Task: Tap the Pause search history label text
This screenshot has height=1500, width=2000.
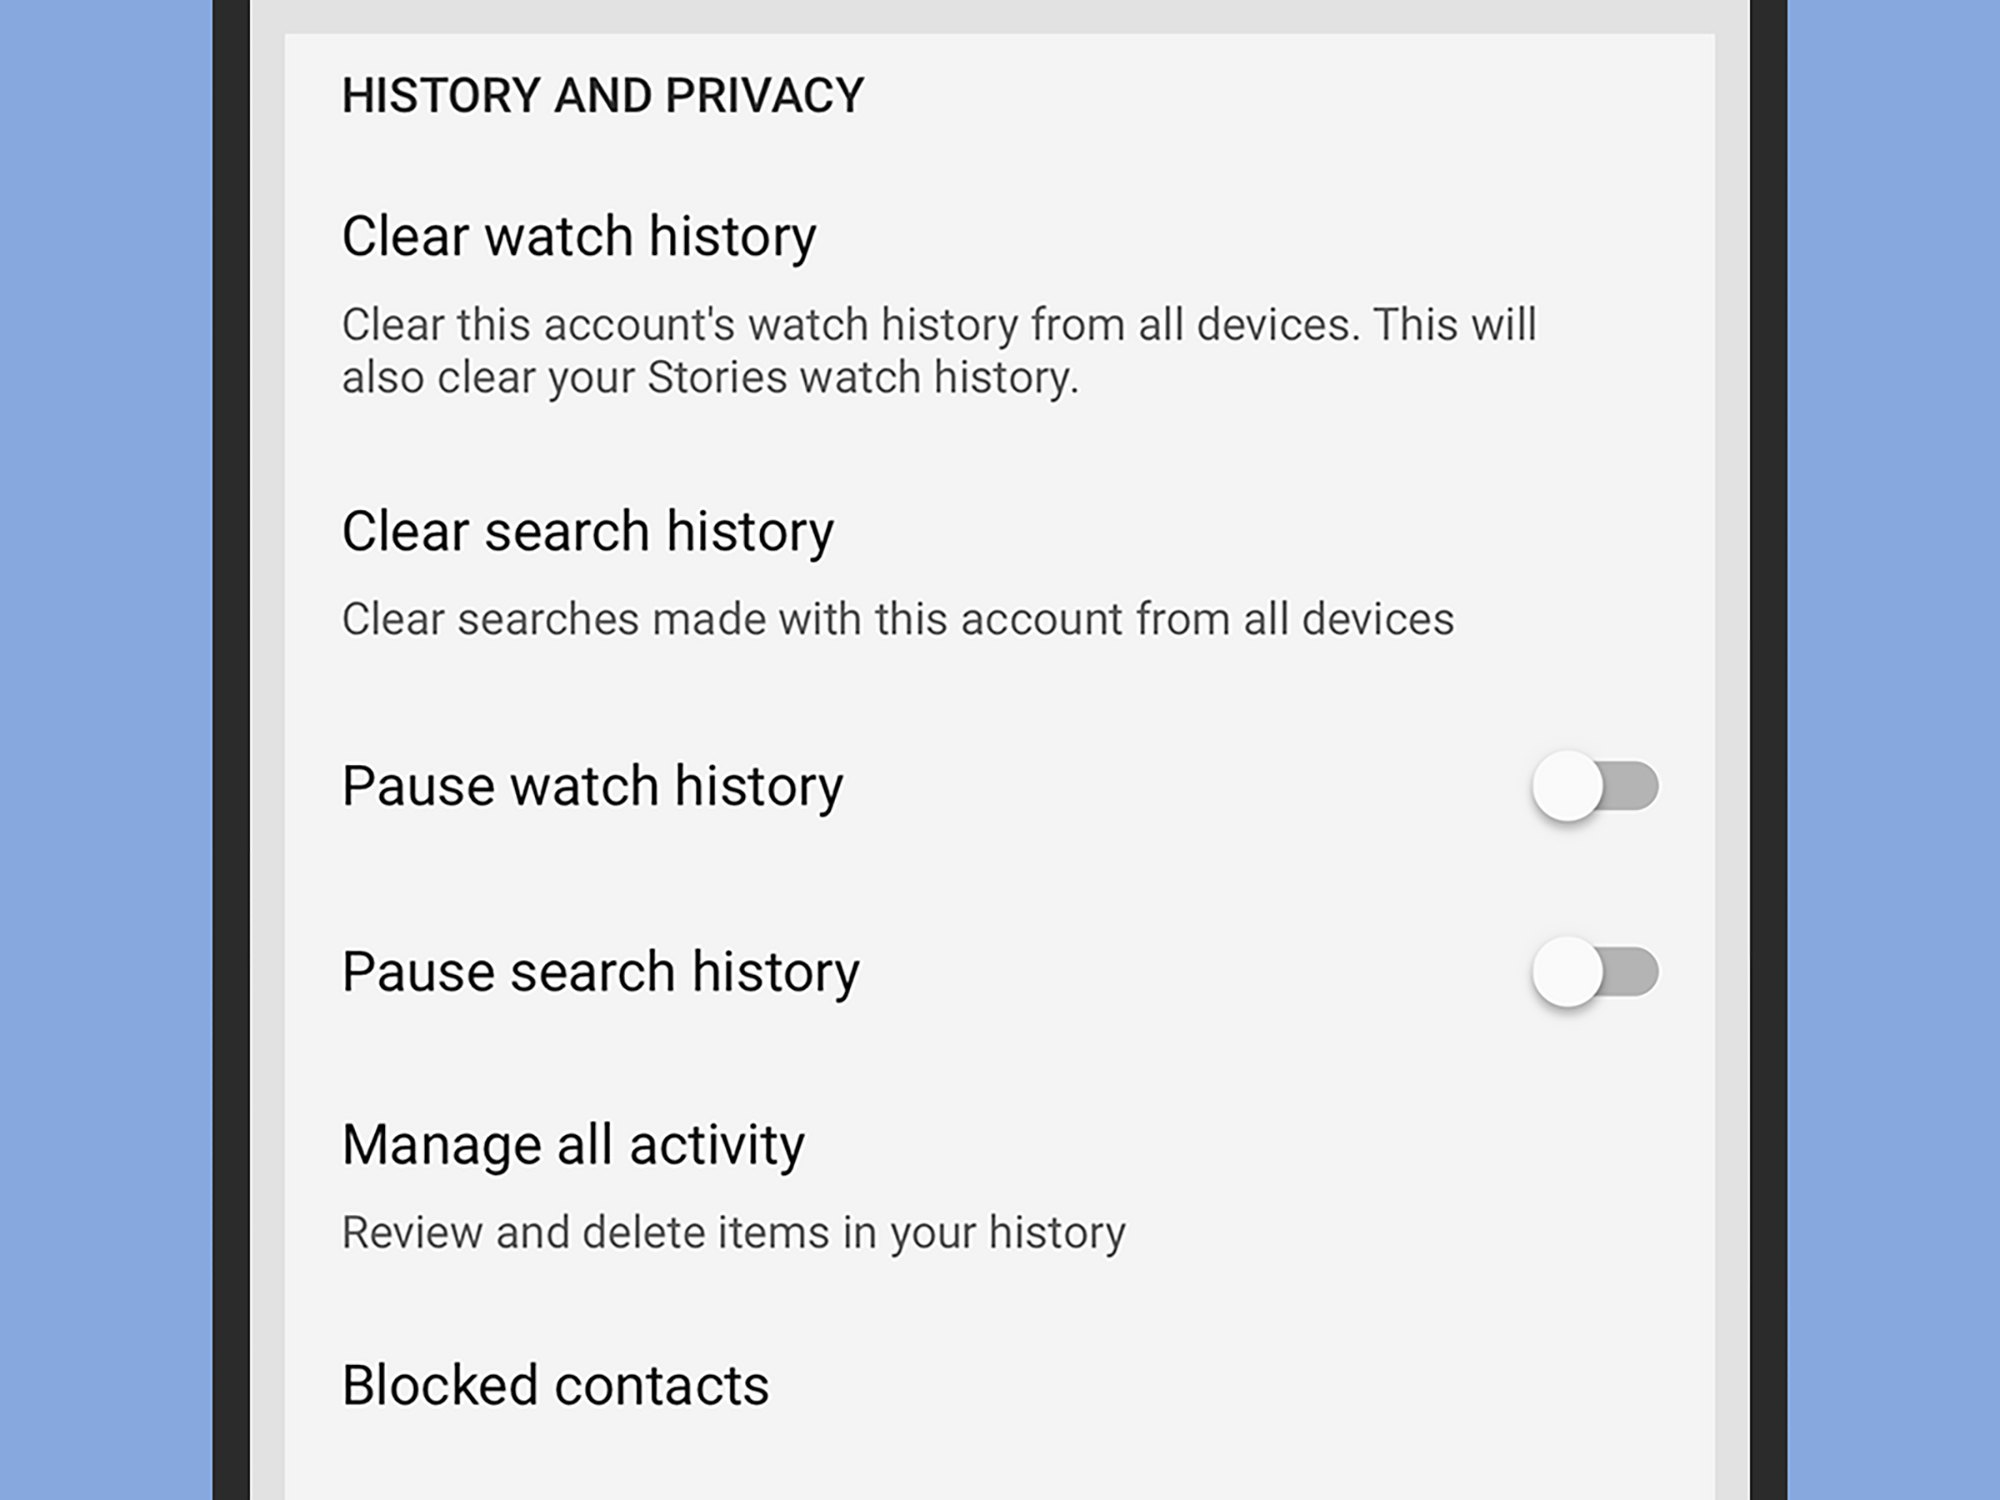Action: point(600,970)
